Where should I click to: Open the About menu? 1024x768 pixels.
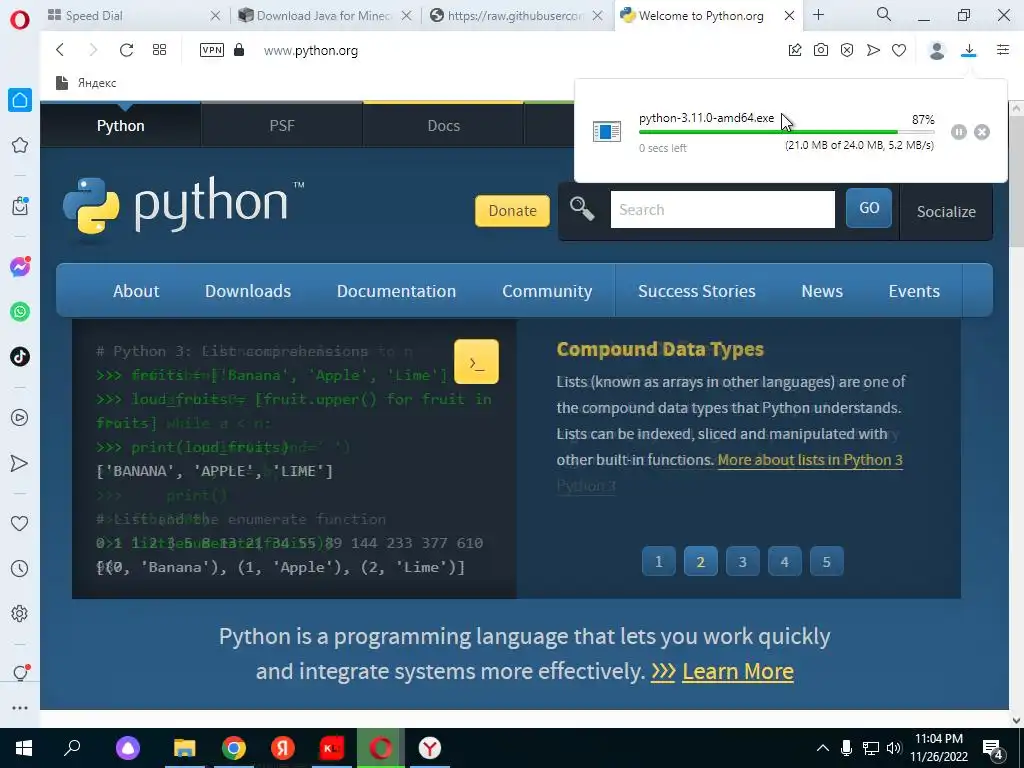pyautogui.click(x=136, y=291)
